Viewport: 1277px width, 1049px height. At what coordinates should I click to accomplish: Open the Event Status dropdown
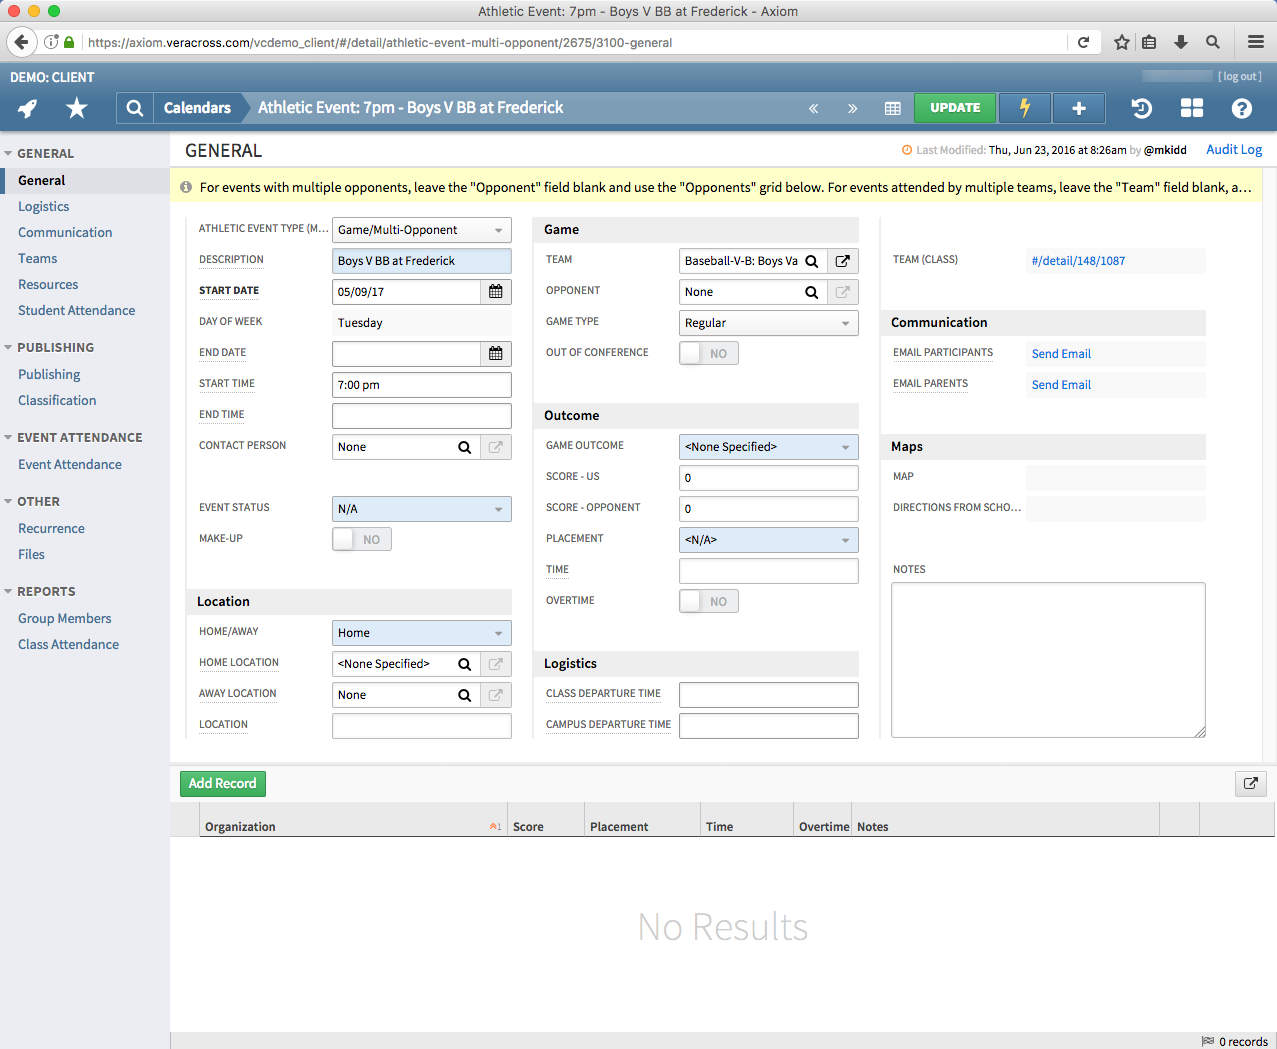[x=422, y=509]
